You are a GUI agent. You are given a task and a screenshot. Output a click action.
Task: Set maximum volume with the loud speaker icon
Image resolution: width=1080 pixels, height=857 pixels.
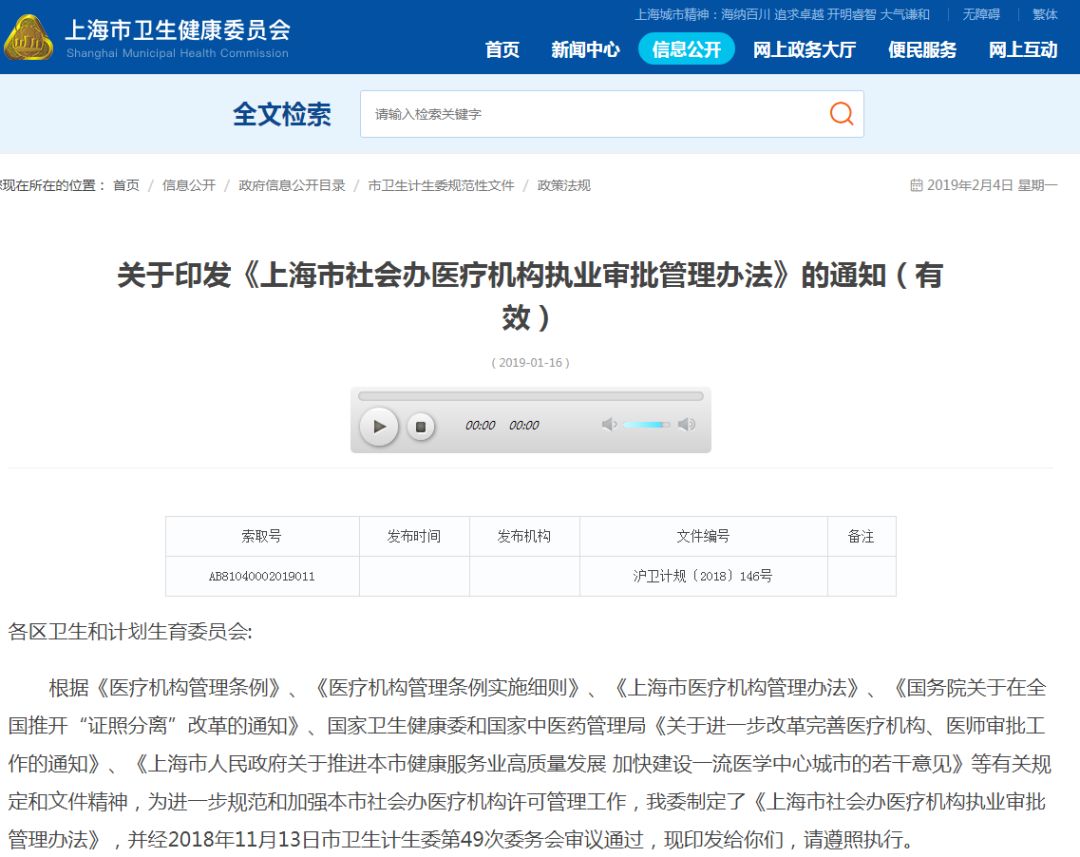[686, 424]
